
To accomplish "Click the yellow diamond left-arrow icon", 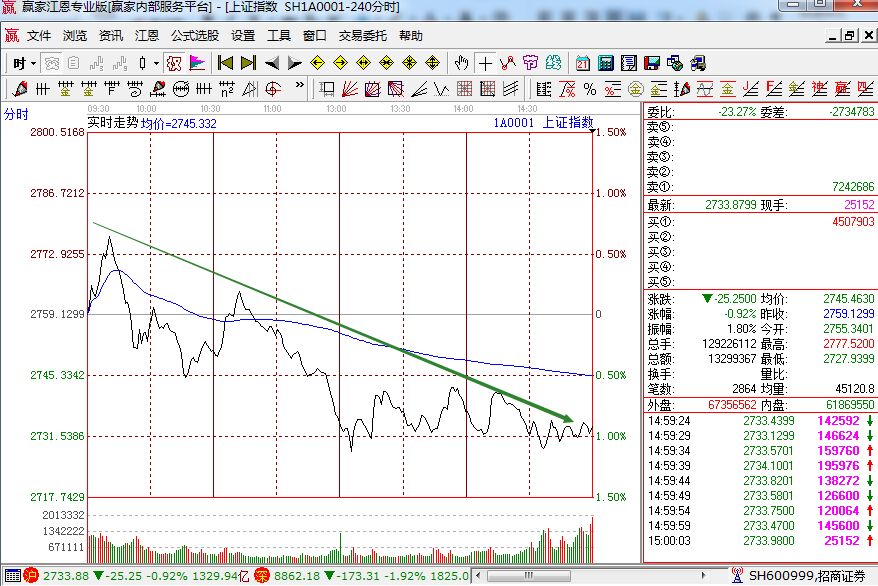I will [318, 63].
